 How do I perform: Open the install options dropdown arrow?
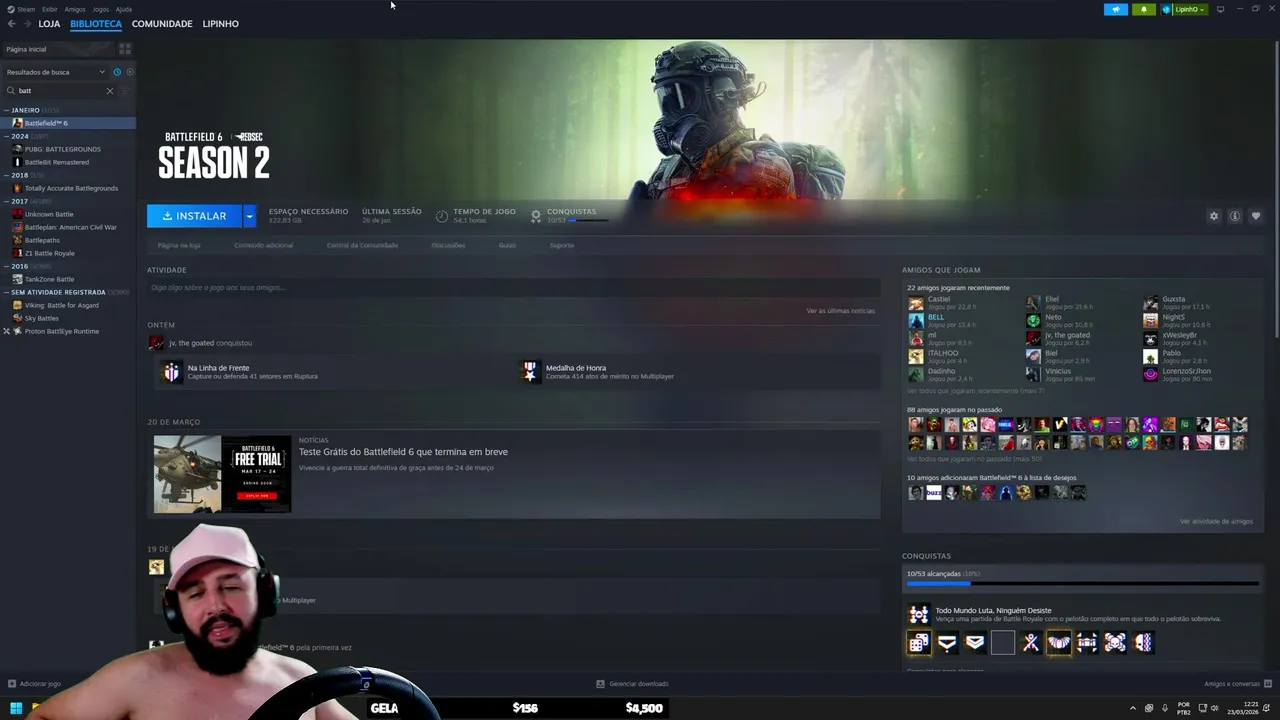250,216
